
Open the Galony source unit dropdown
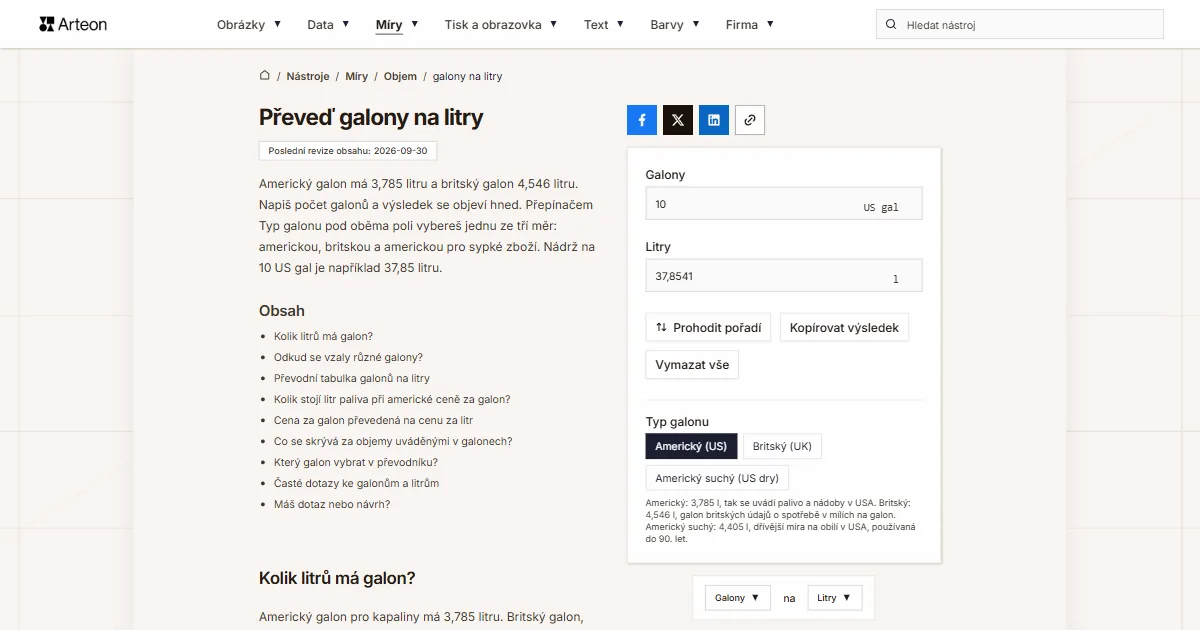coord(738,598)
